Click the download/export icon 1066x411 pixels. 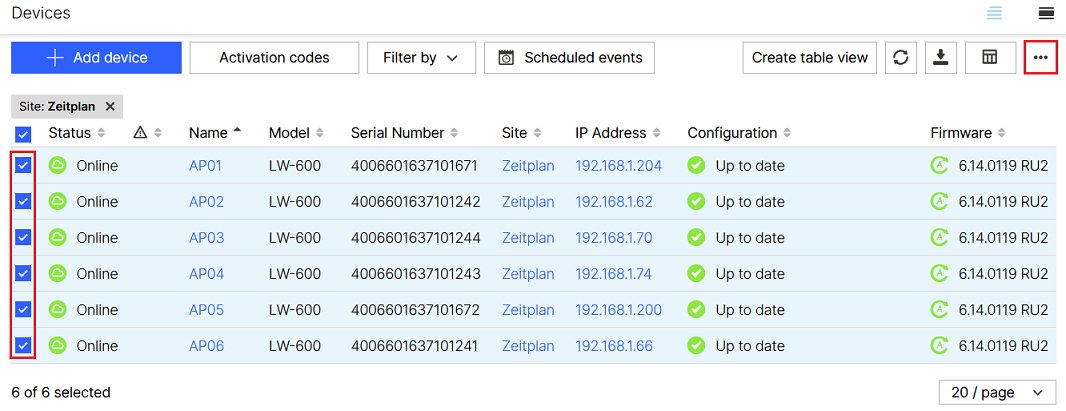coord(940,58)
